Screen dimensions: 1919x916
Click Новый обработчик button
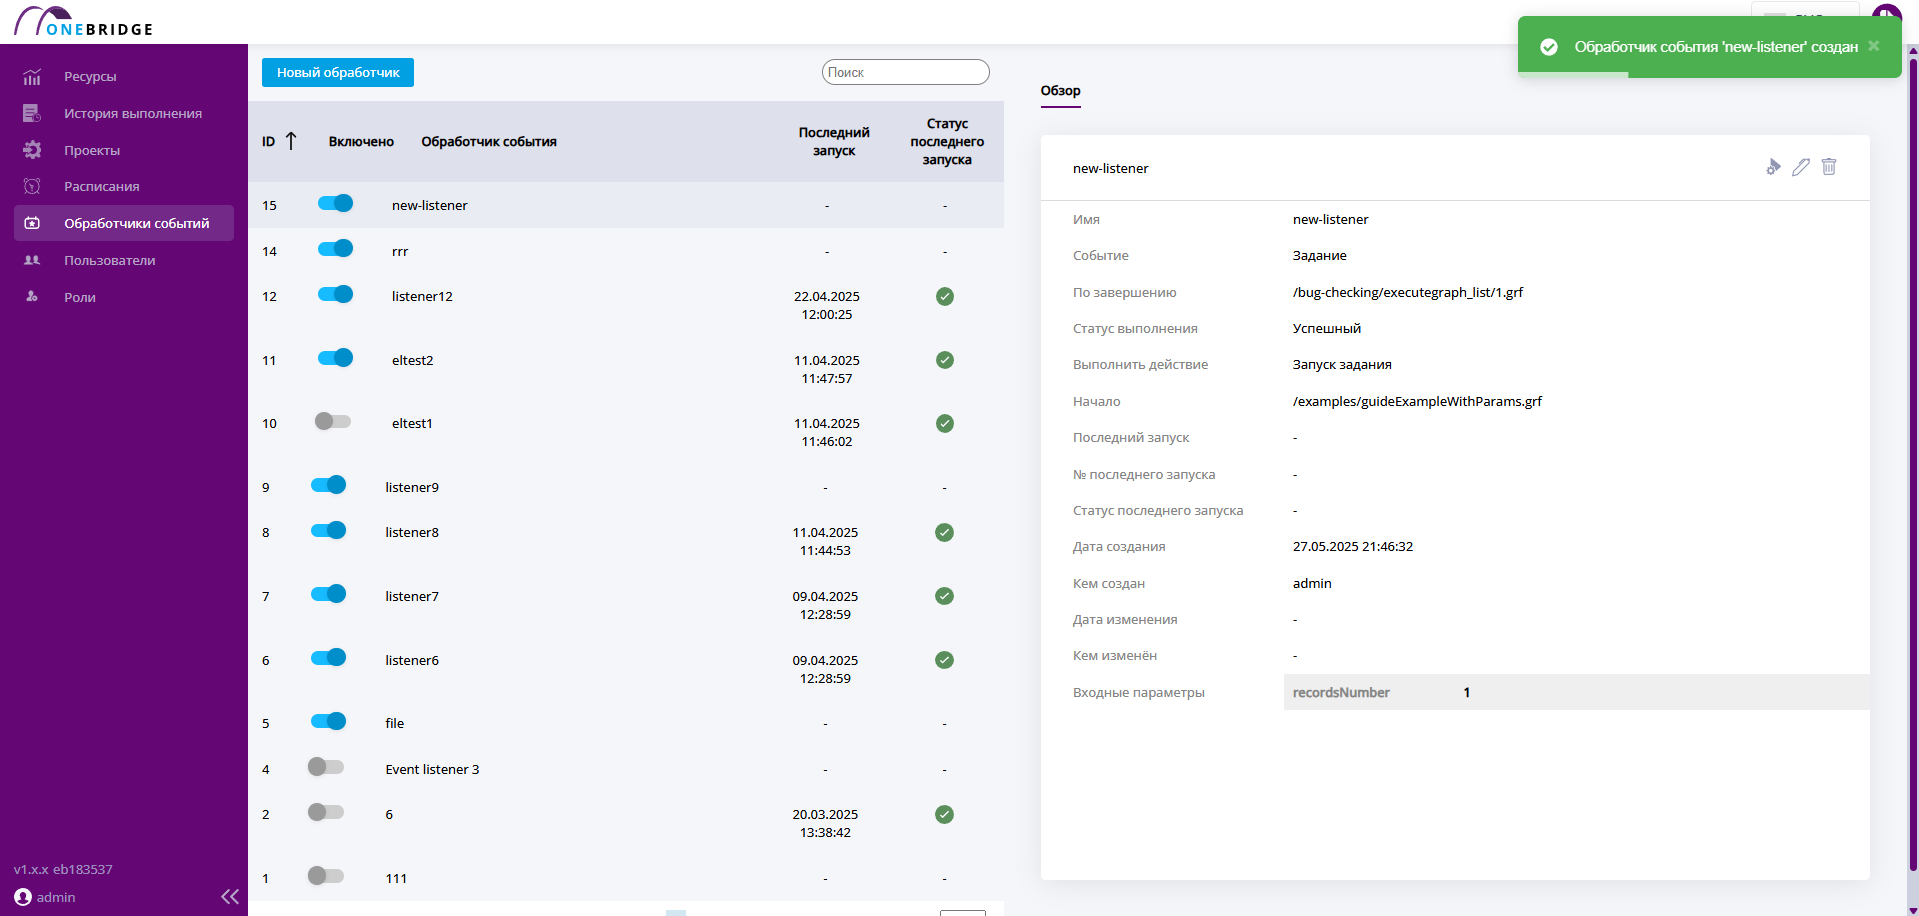[338, 72]
